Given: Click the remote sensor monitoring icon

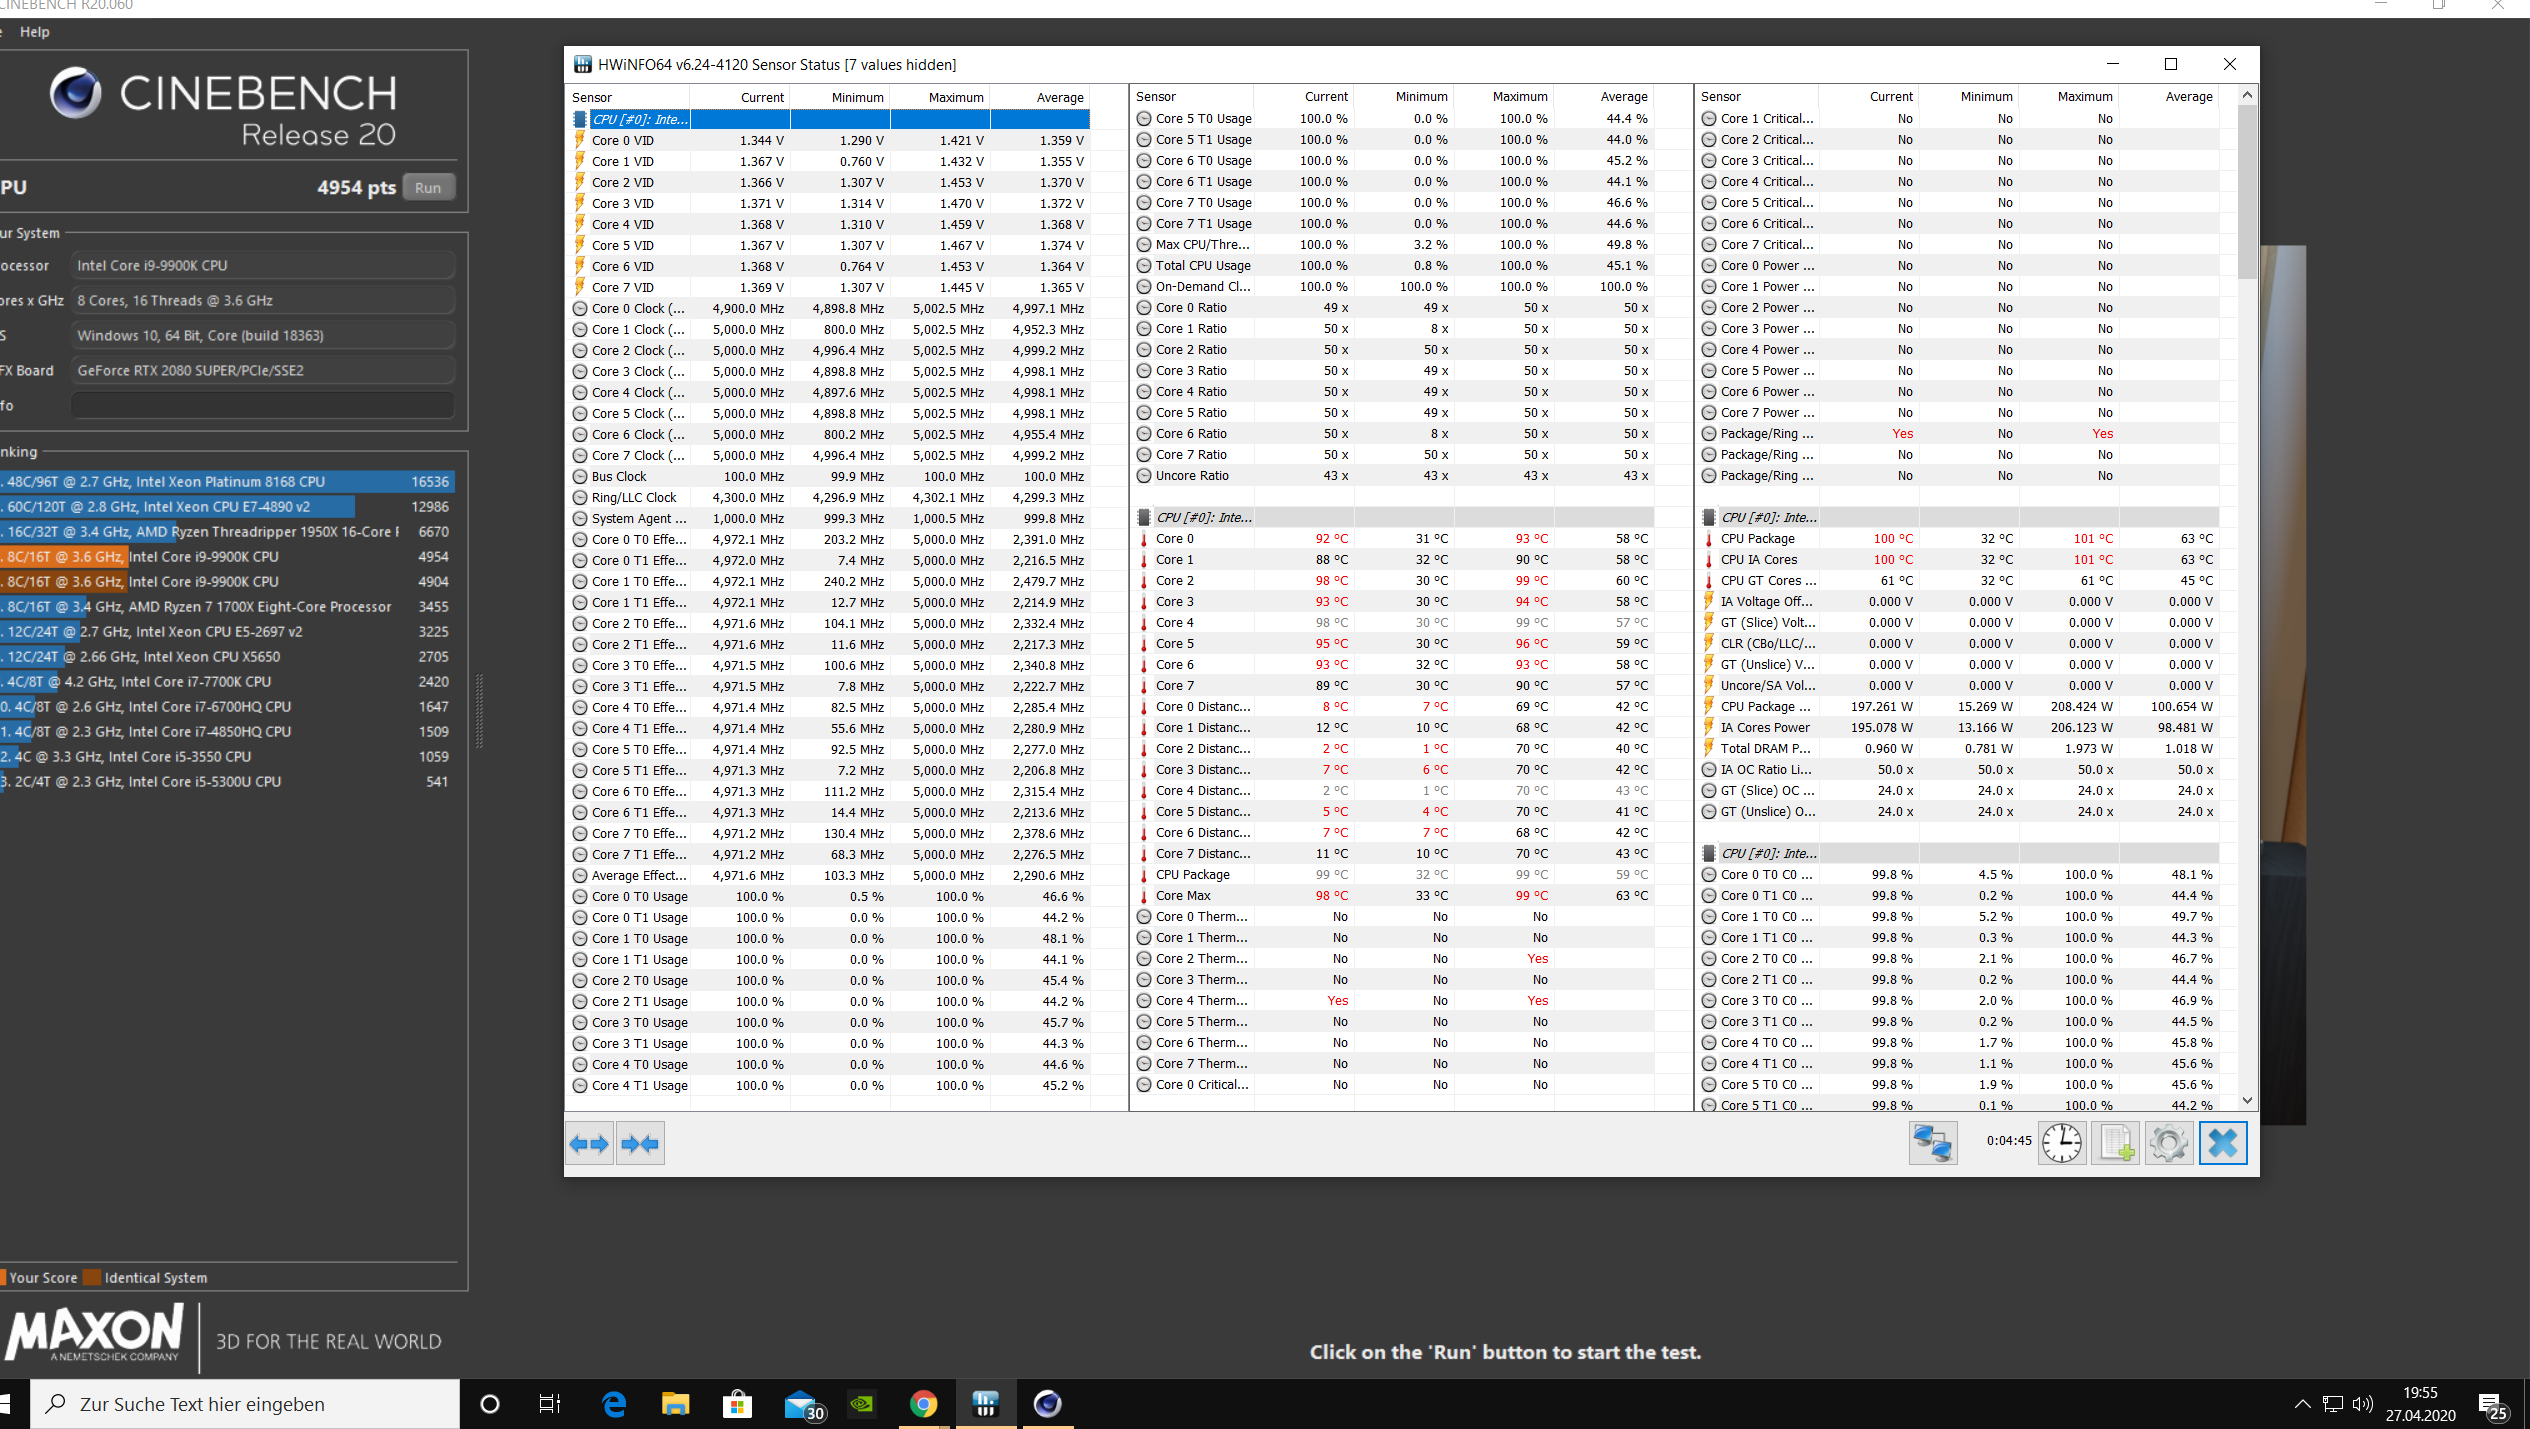Looking at the screenshot, I should click(x=1932, y=1143).
